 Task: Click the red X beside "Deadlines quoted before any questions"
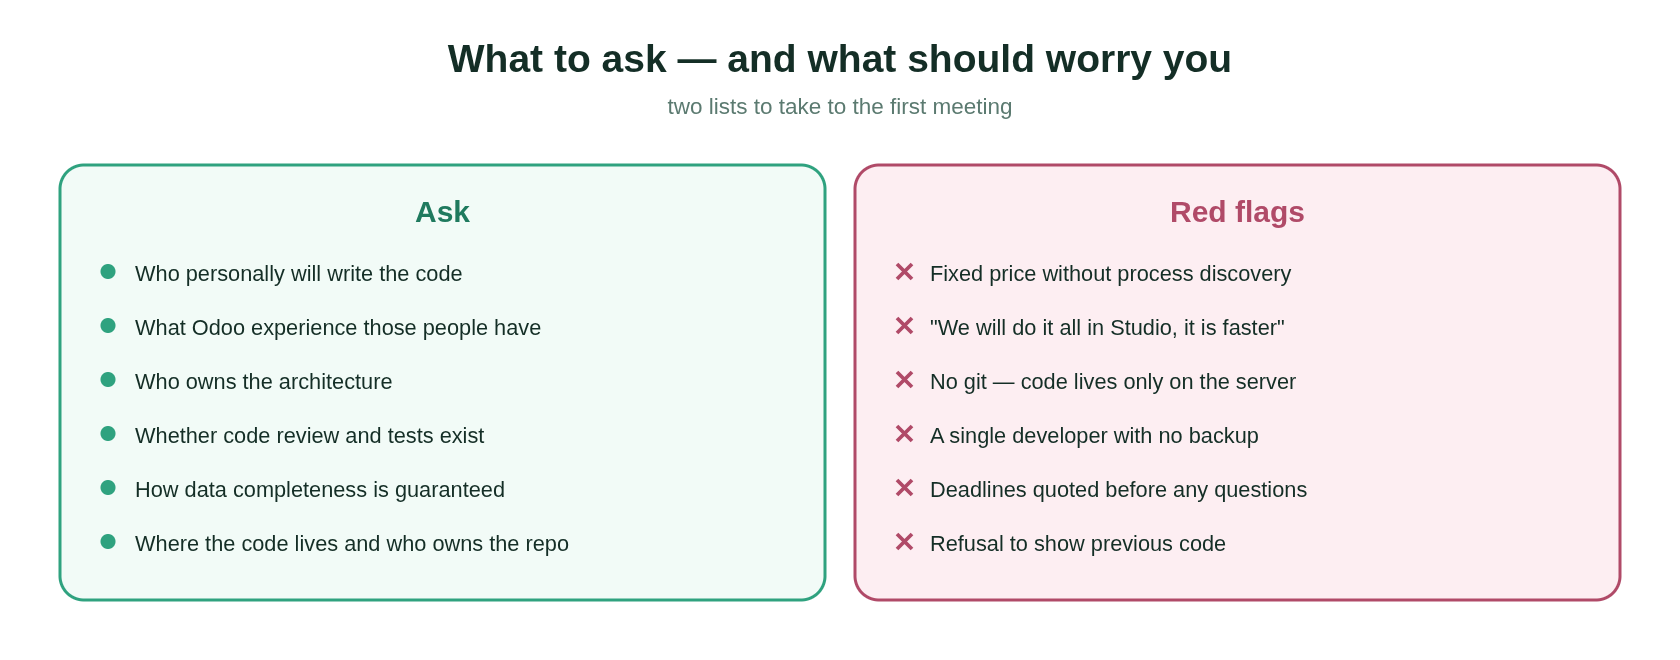click(x=904, y=488)
